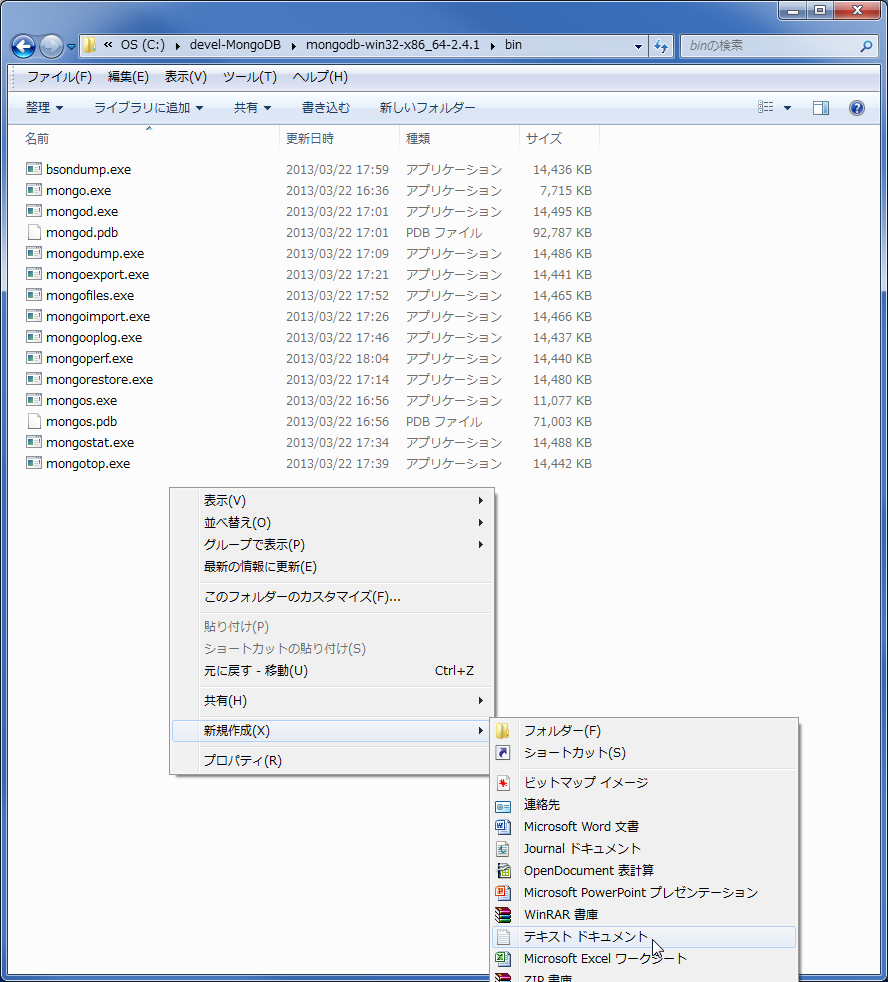Click the mongoexport.exe file icon
888x982 pixels.
(34, 274)
